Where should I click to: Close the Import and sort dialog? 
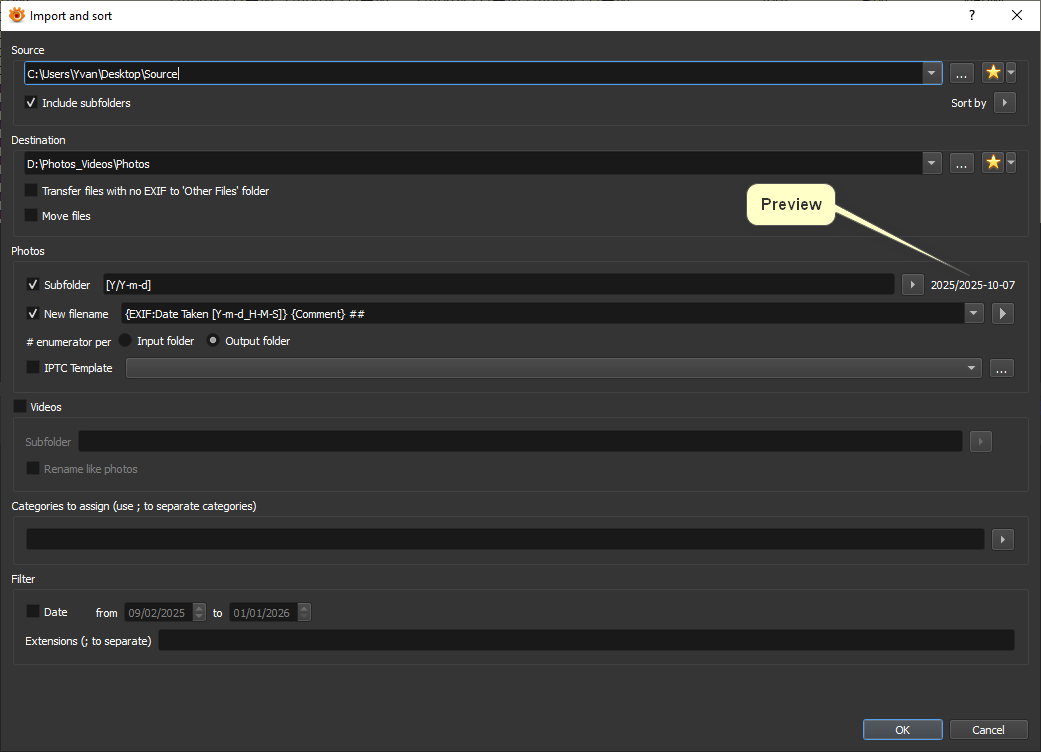1016,15
